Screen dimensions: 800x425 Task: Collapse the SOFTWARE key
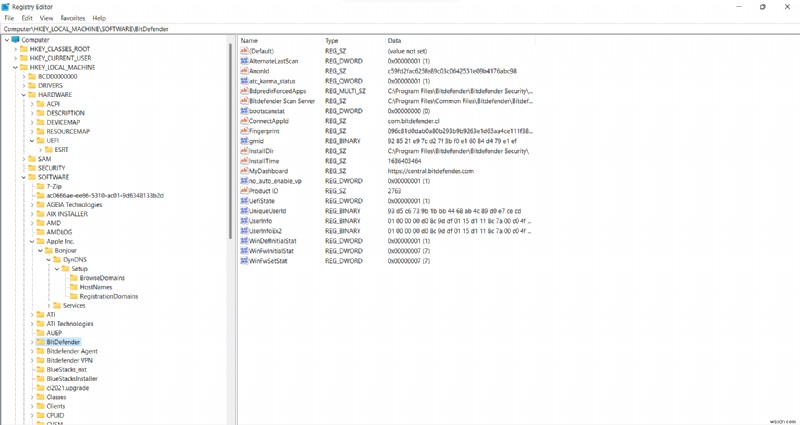23,177
